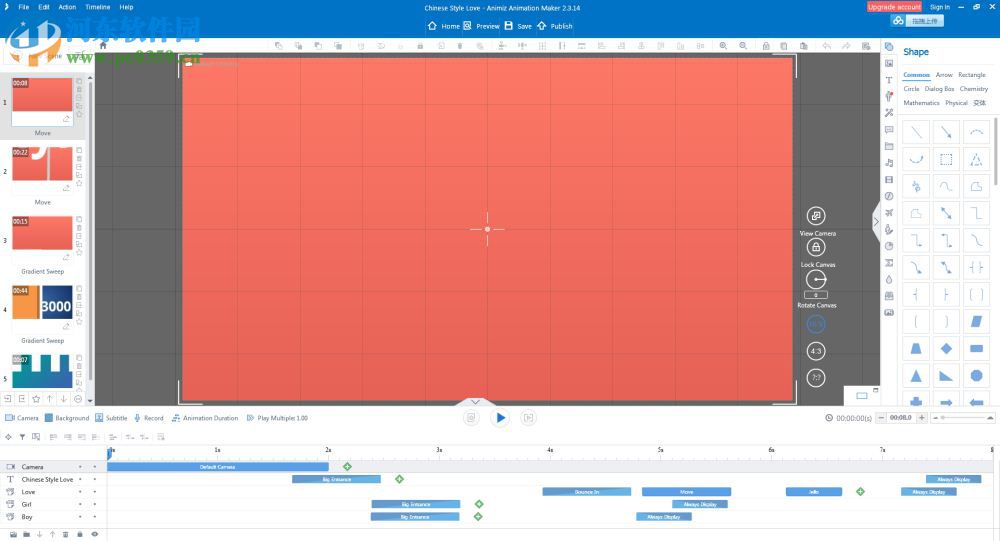Click the Redo arrow in top toolbar
This screenshot has height=541, width=1000.
pos(846,46)
